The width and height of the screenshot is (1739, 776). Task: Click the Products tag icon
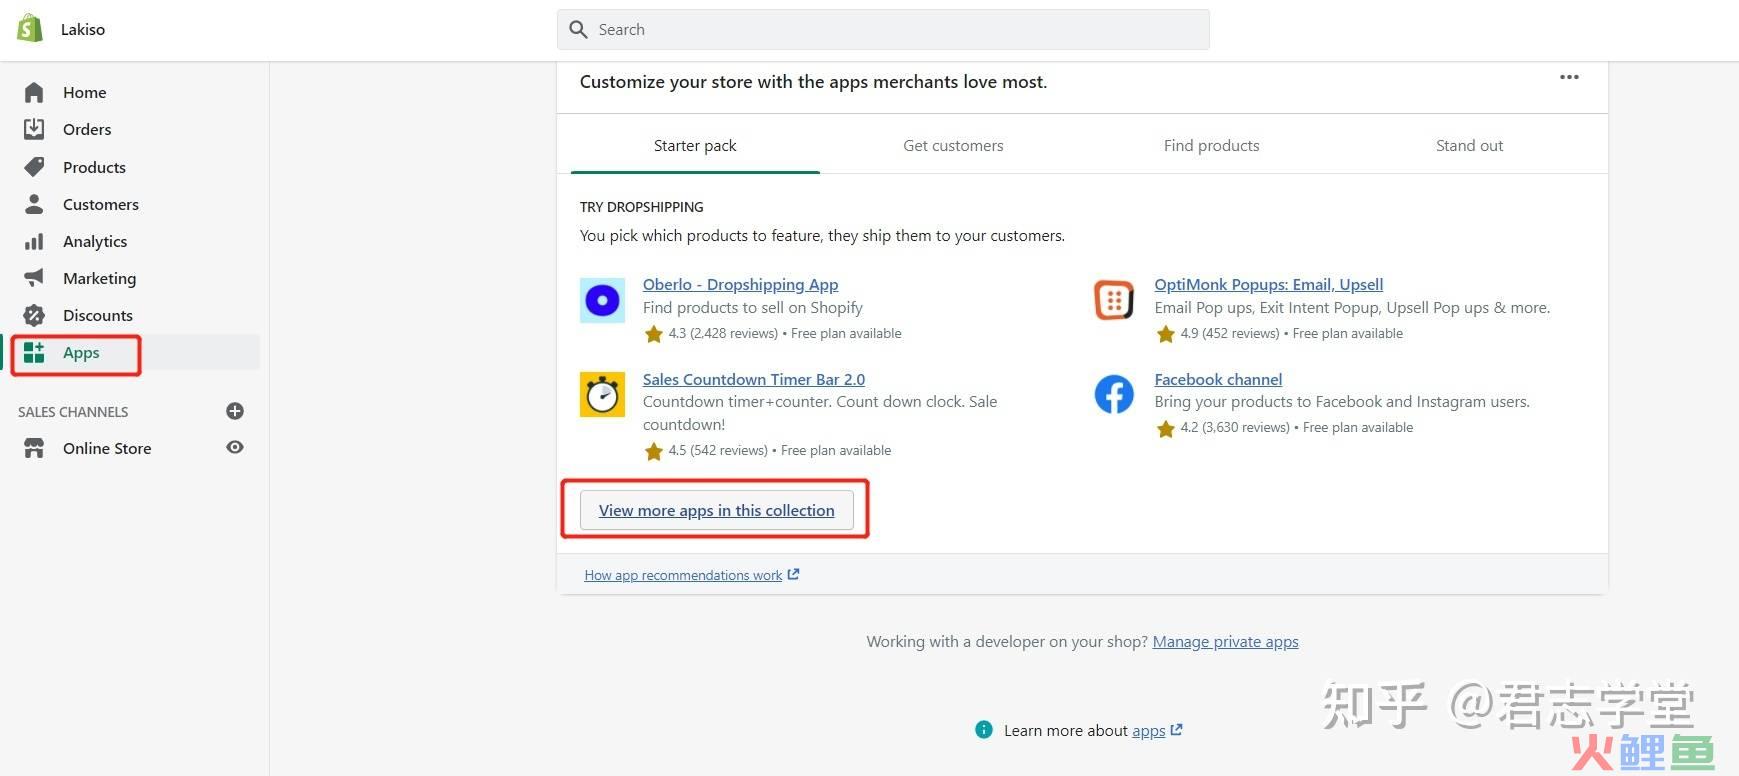tap(34, 167)
